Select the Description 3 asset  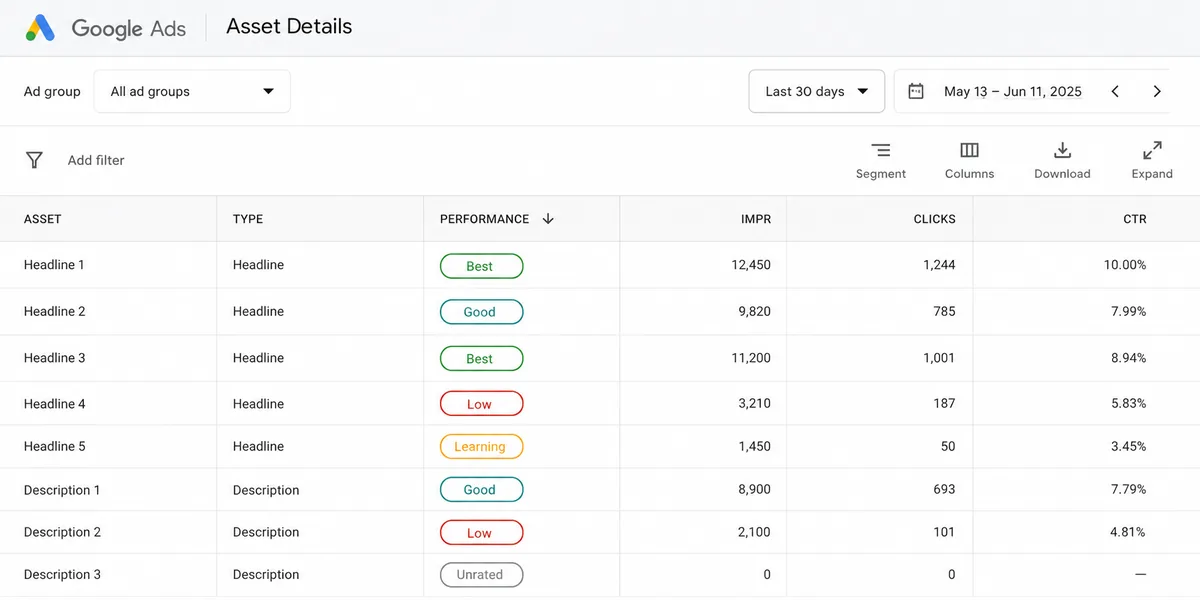point(62,574)
